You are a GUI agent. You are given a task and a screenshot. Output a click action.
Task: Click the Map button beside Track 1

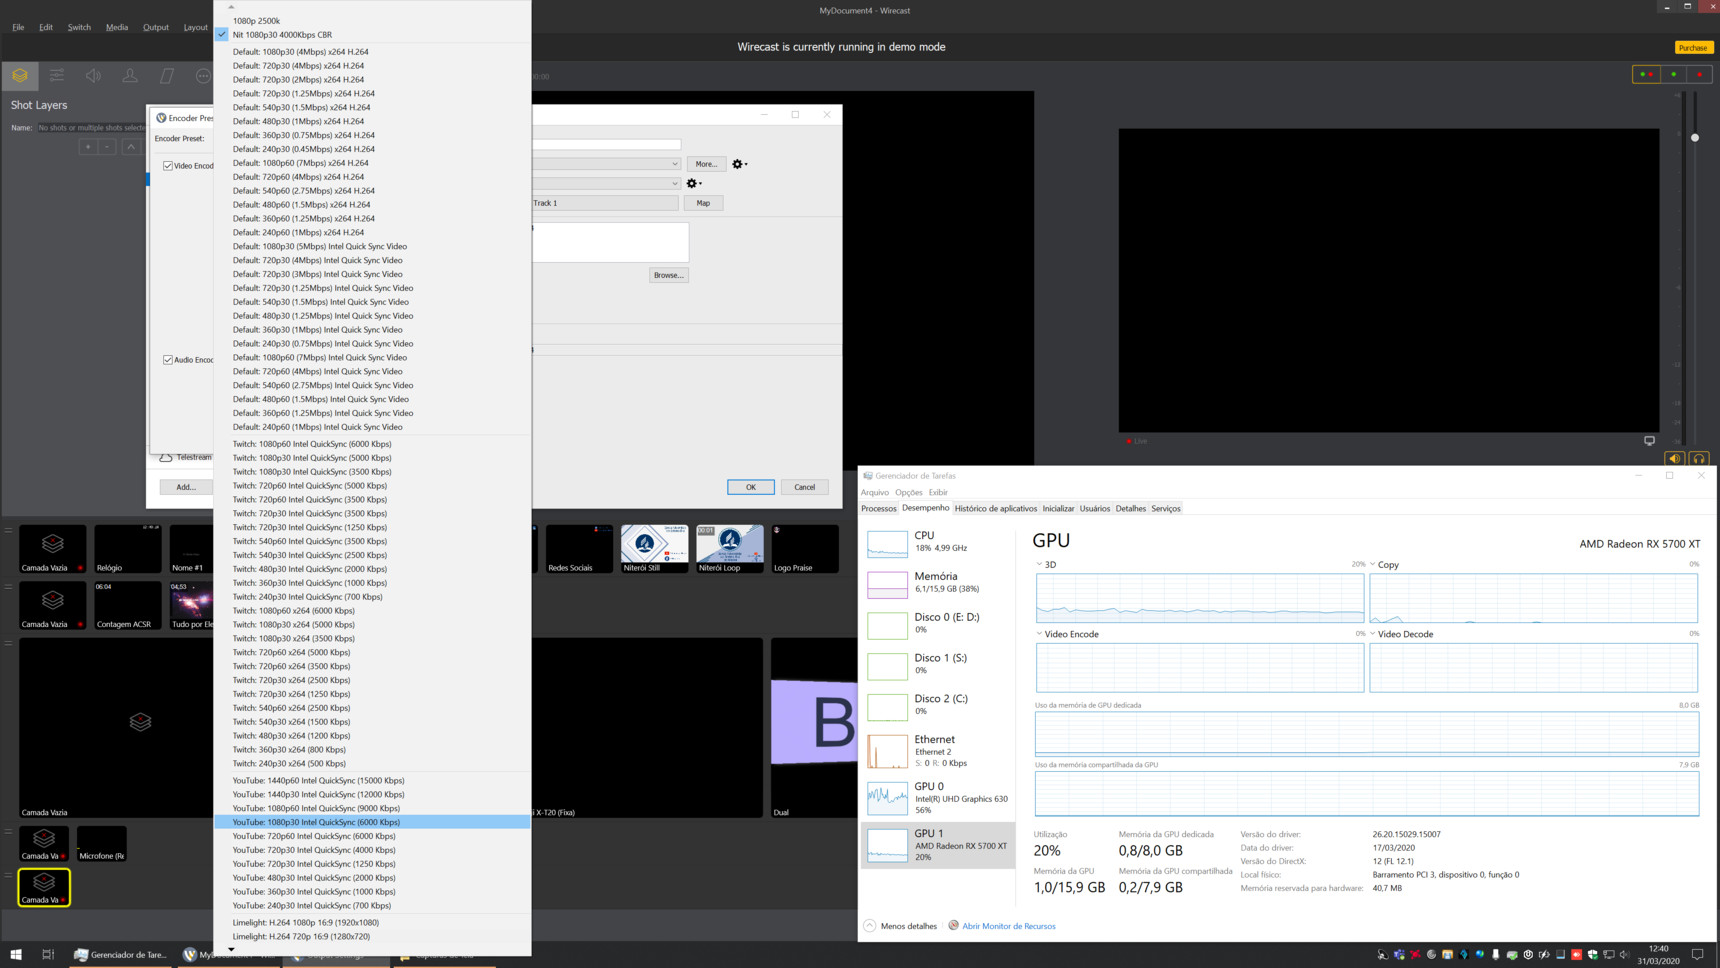click(703, 203)
